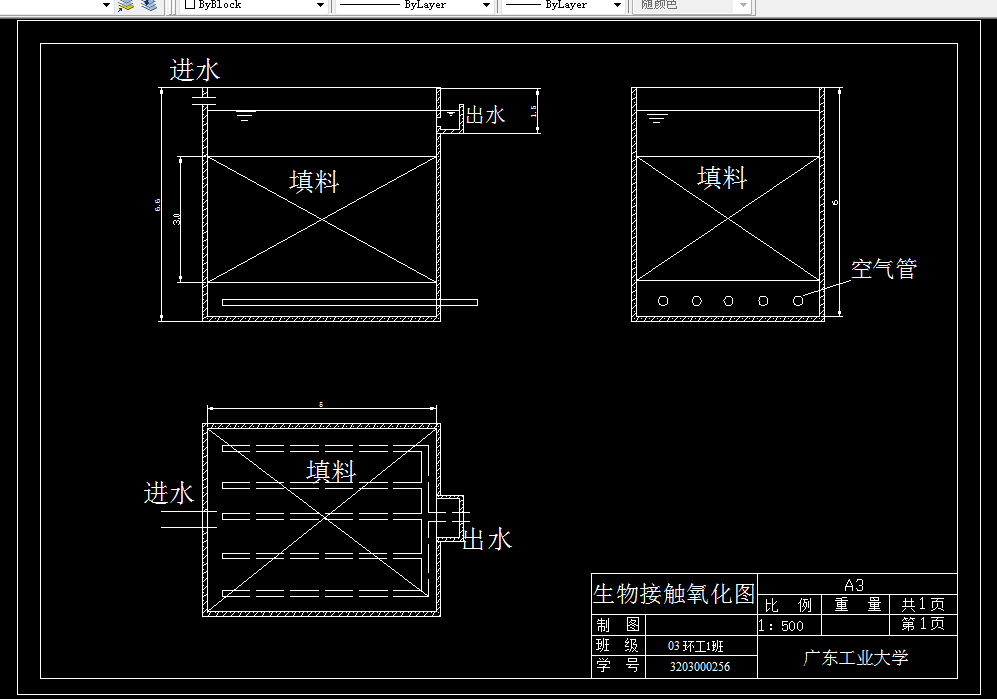Image resolution: width=997 pixels, height=699 pixels.
Task: Select the 出水 label beside the plan view
Action: pyautogui.click(x=486, y=539)
